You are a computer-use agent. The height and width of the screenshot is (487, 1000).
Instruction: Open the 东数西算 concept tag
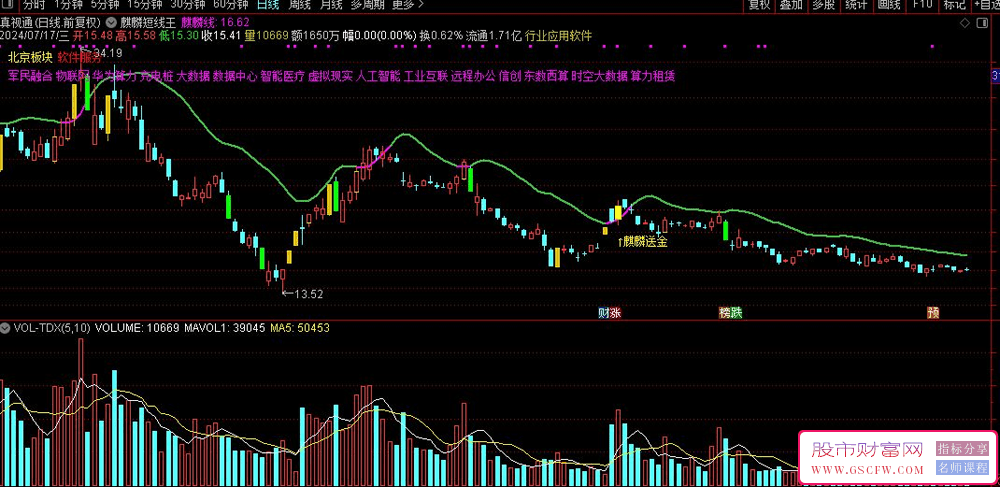point(547,76)
